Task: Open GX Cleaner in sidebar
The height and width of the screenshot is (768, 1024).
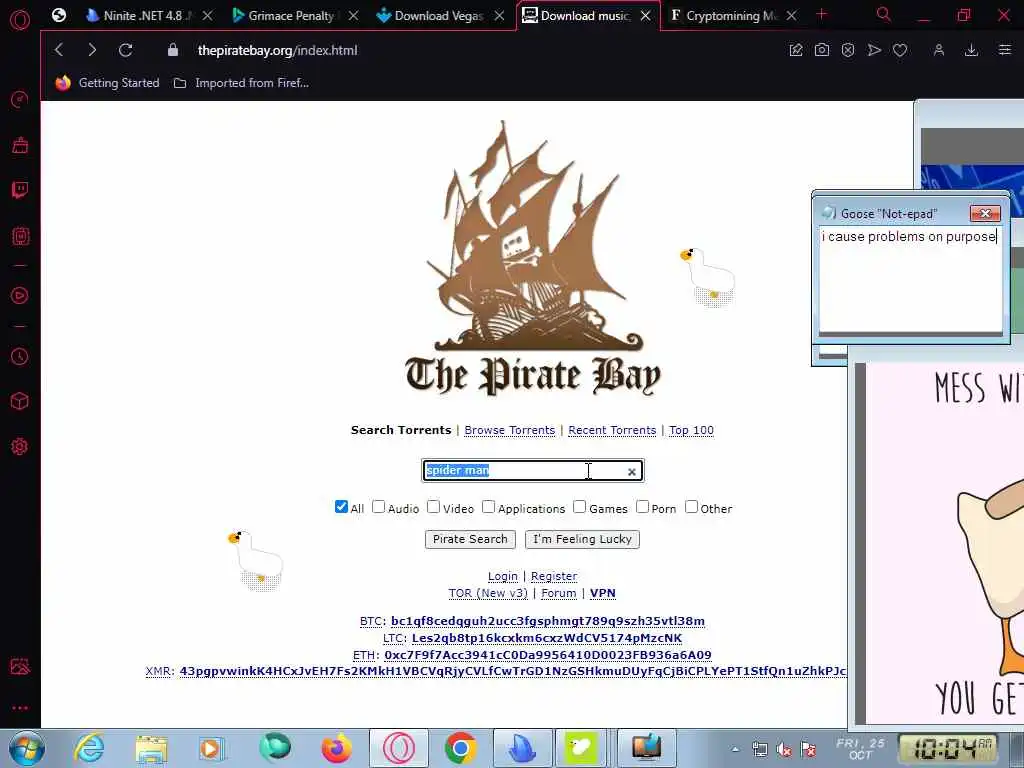Action: tap(20, 145)
